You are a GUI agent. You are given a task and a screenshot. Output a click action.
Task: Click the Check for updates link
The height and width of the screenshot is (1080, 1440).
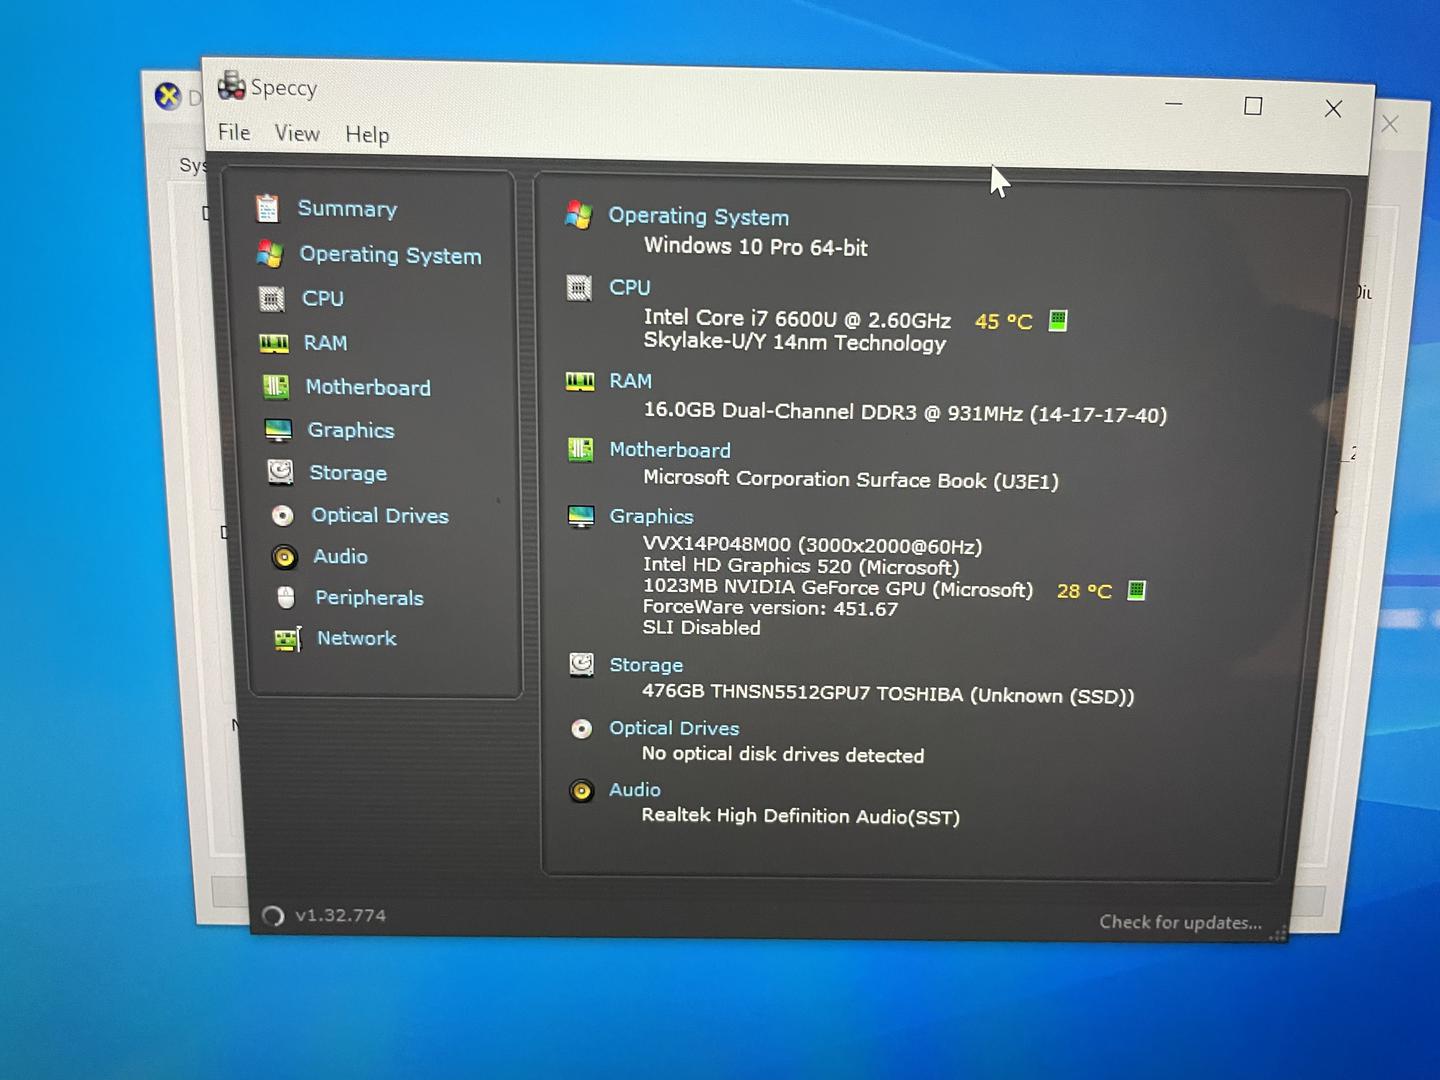point(1181,922)
